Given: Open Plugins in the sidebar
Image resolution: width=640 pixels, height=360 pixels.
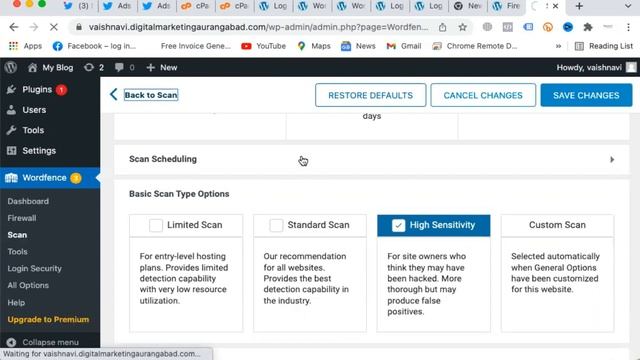Looking at the screenshot, I should (x=37, y=89).
